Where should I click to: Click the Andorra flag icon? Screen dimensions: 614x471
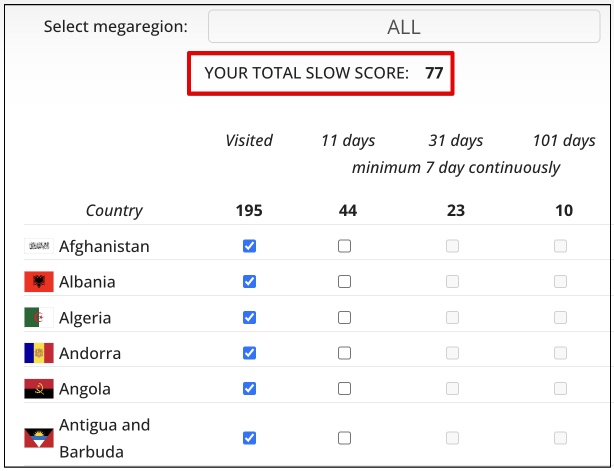[x=39, y=353]
